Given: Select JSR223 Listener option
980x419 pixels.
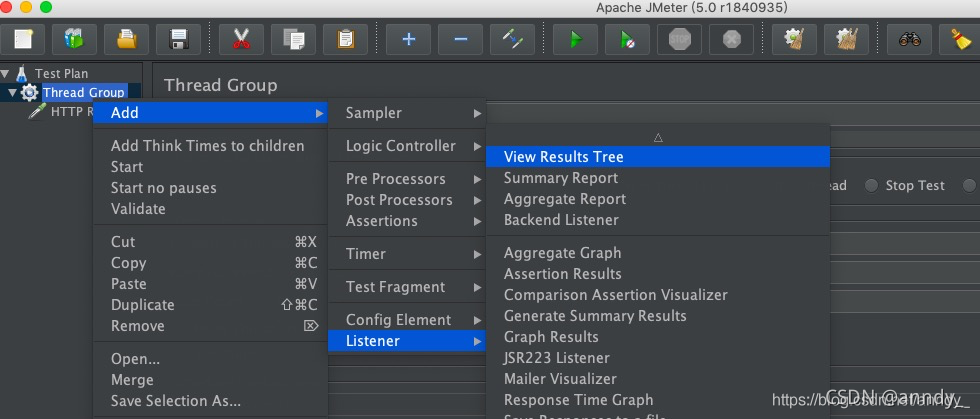Looking at the screenshot, I should click(658, 358).
